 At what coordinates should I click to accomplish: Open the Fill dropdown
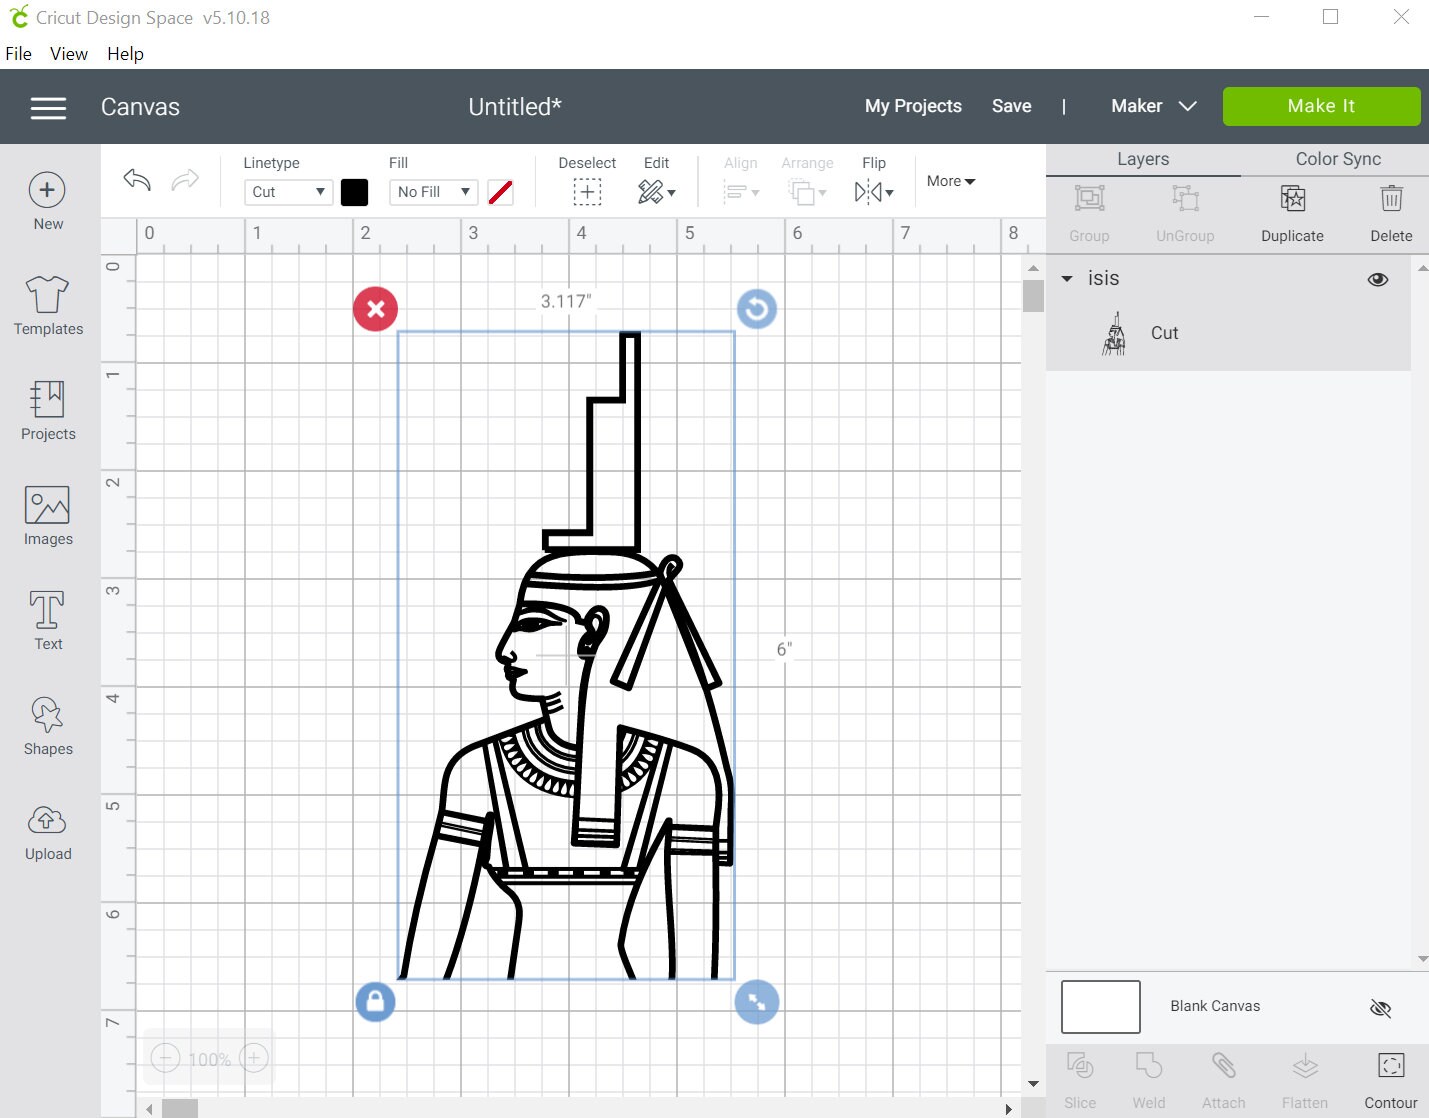[433, 192]
